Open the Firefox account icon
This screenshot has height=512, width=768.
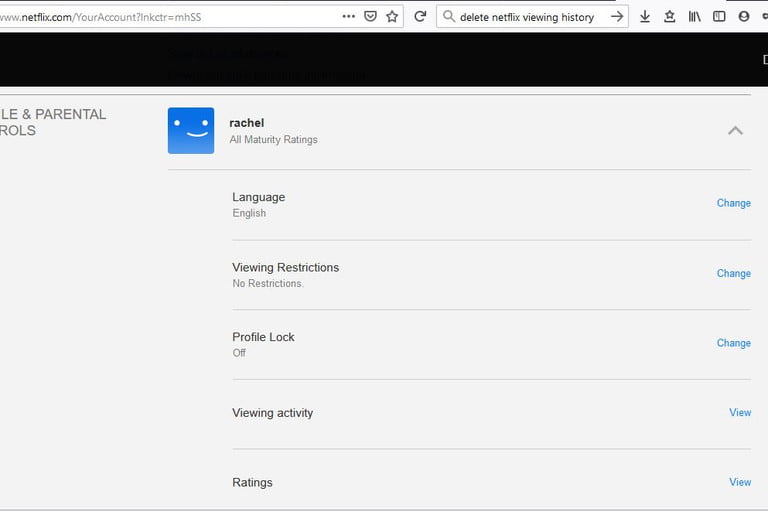744,17
